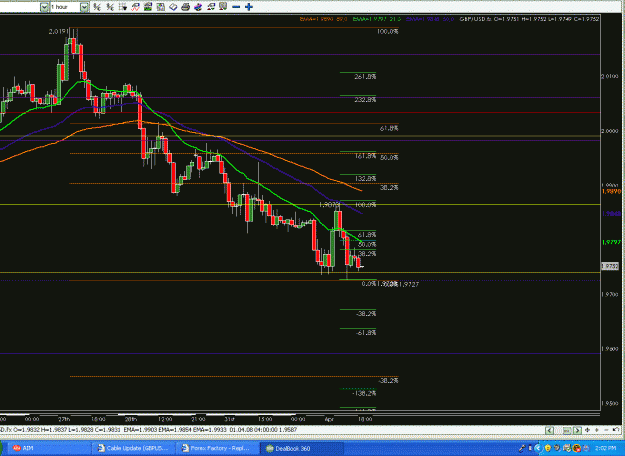Click the 232.8% Fibonacci level label
The height and width of the screenshot is (456, 625).
point(365,100)
